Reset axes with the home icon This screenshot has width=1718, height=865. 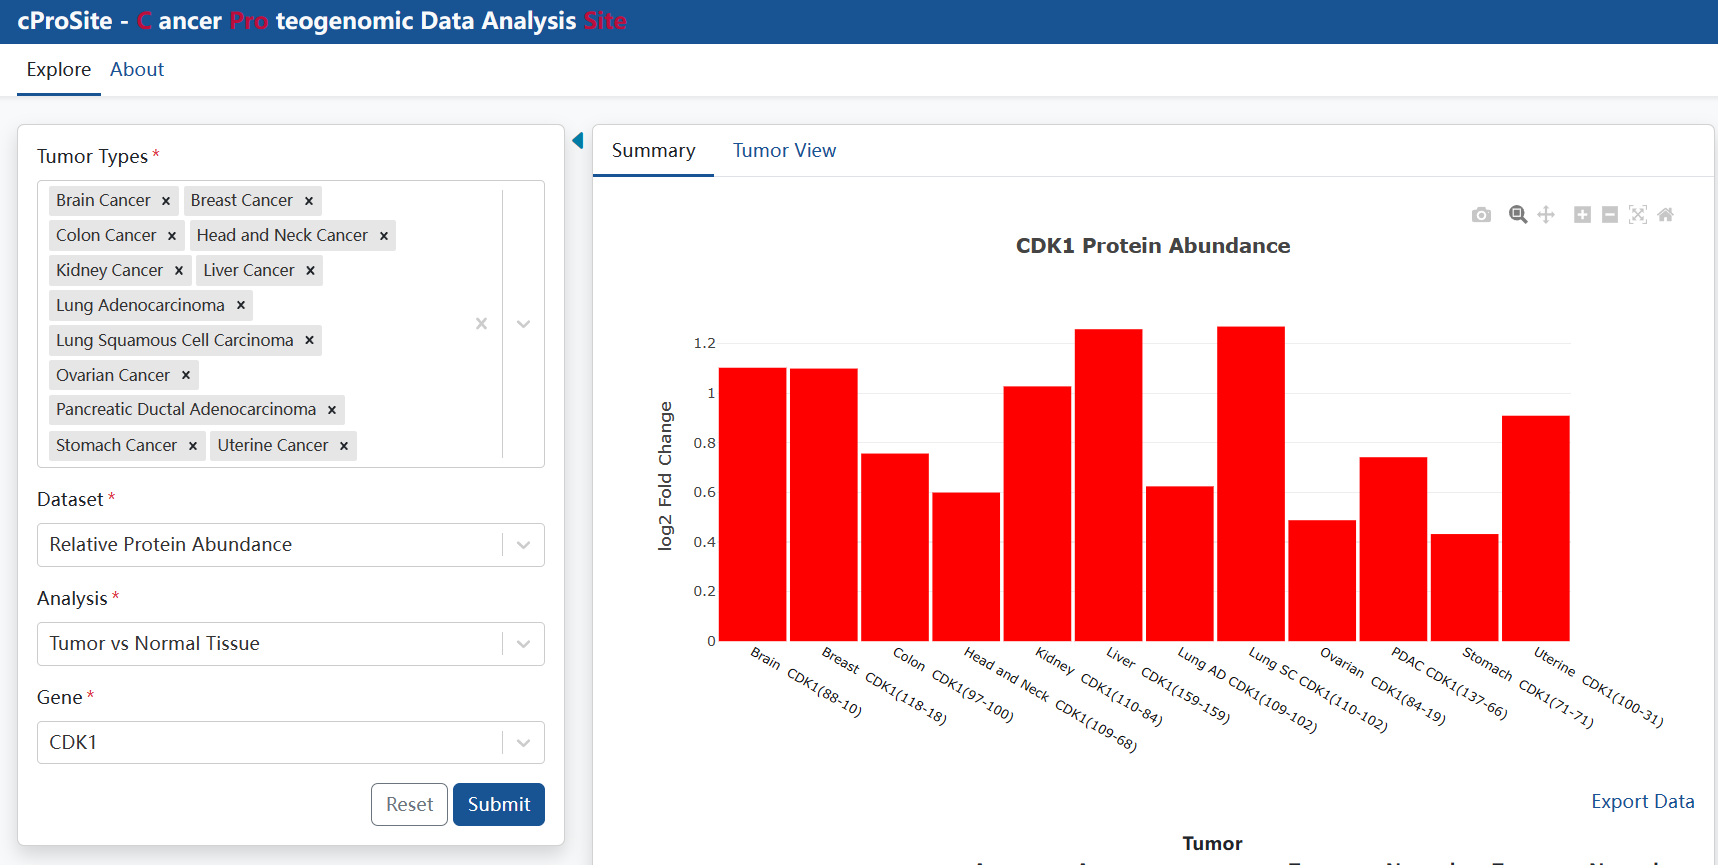tap(1666, 215)
